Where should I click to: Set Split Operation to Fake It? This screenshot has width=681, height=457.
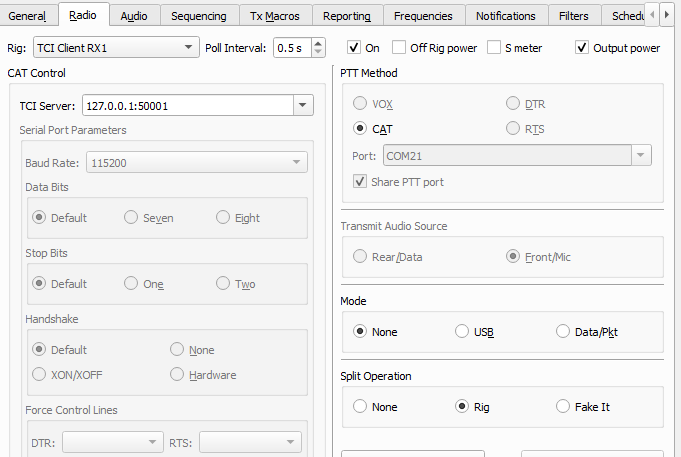[x=563, y=407]
